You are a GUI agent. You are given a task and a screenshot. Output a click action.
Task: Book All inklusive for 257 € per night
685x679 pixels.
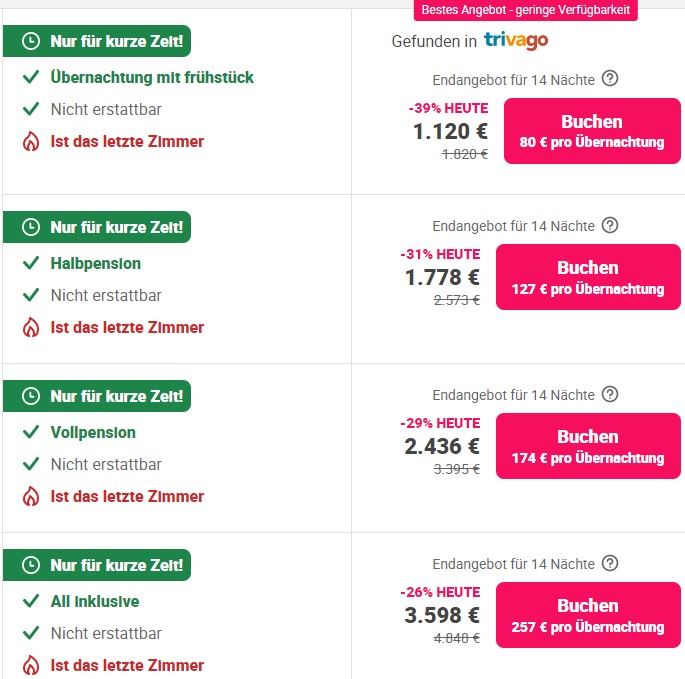[x=588, y=615]
